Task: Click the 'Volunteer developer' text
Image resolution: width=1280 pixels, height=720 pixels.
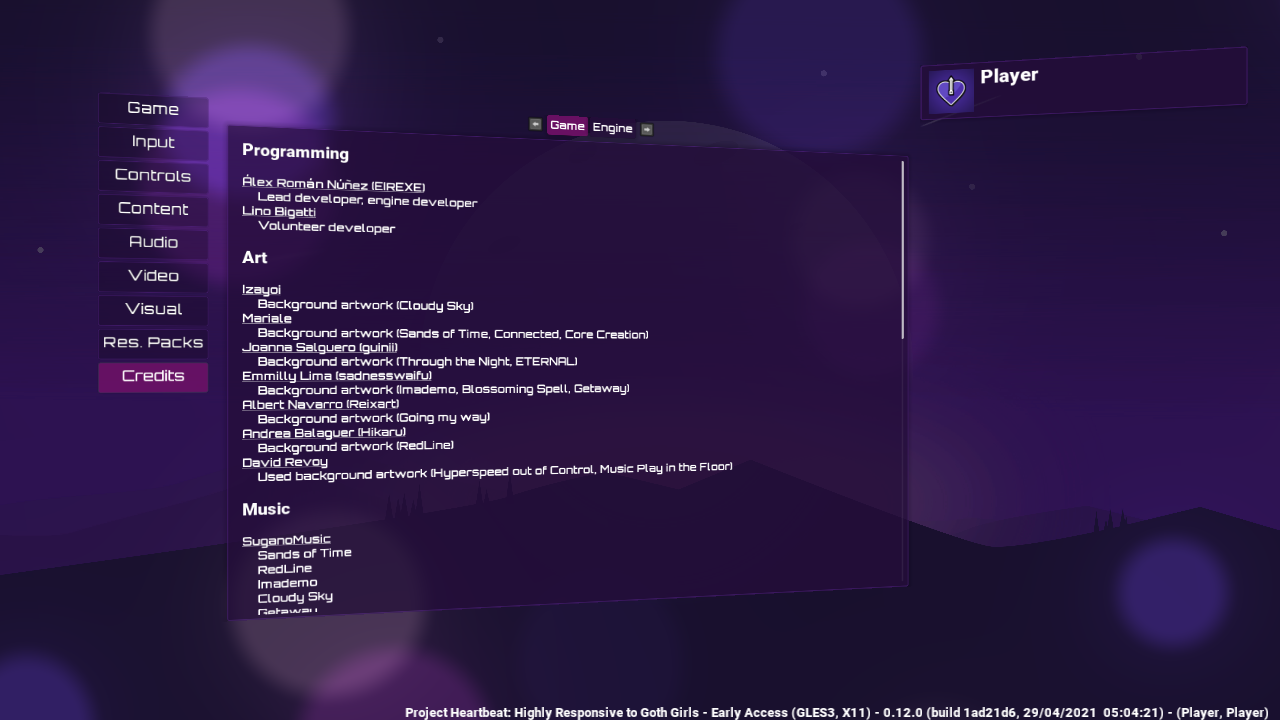Action: click(x=326, y=227)
